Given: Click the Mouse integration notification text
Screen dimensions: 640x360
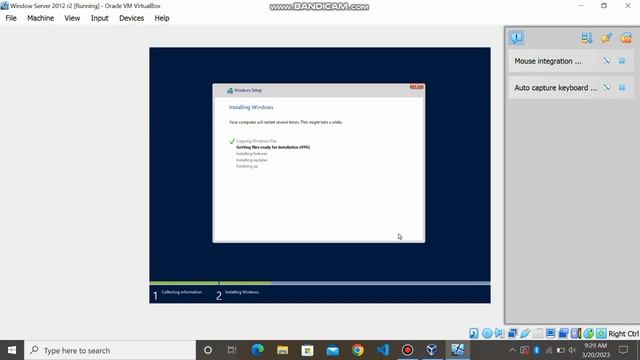Looking at the screenshot, I should [x=548, y=61].
